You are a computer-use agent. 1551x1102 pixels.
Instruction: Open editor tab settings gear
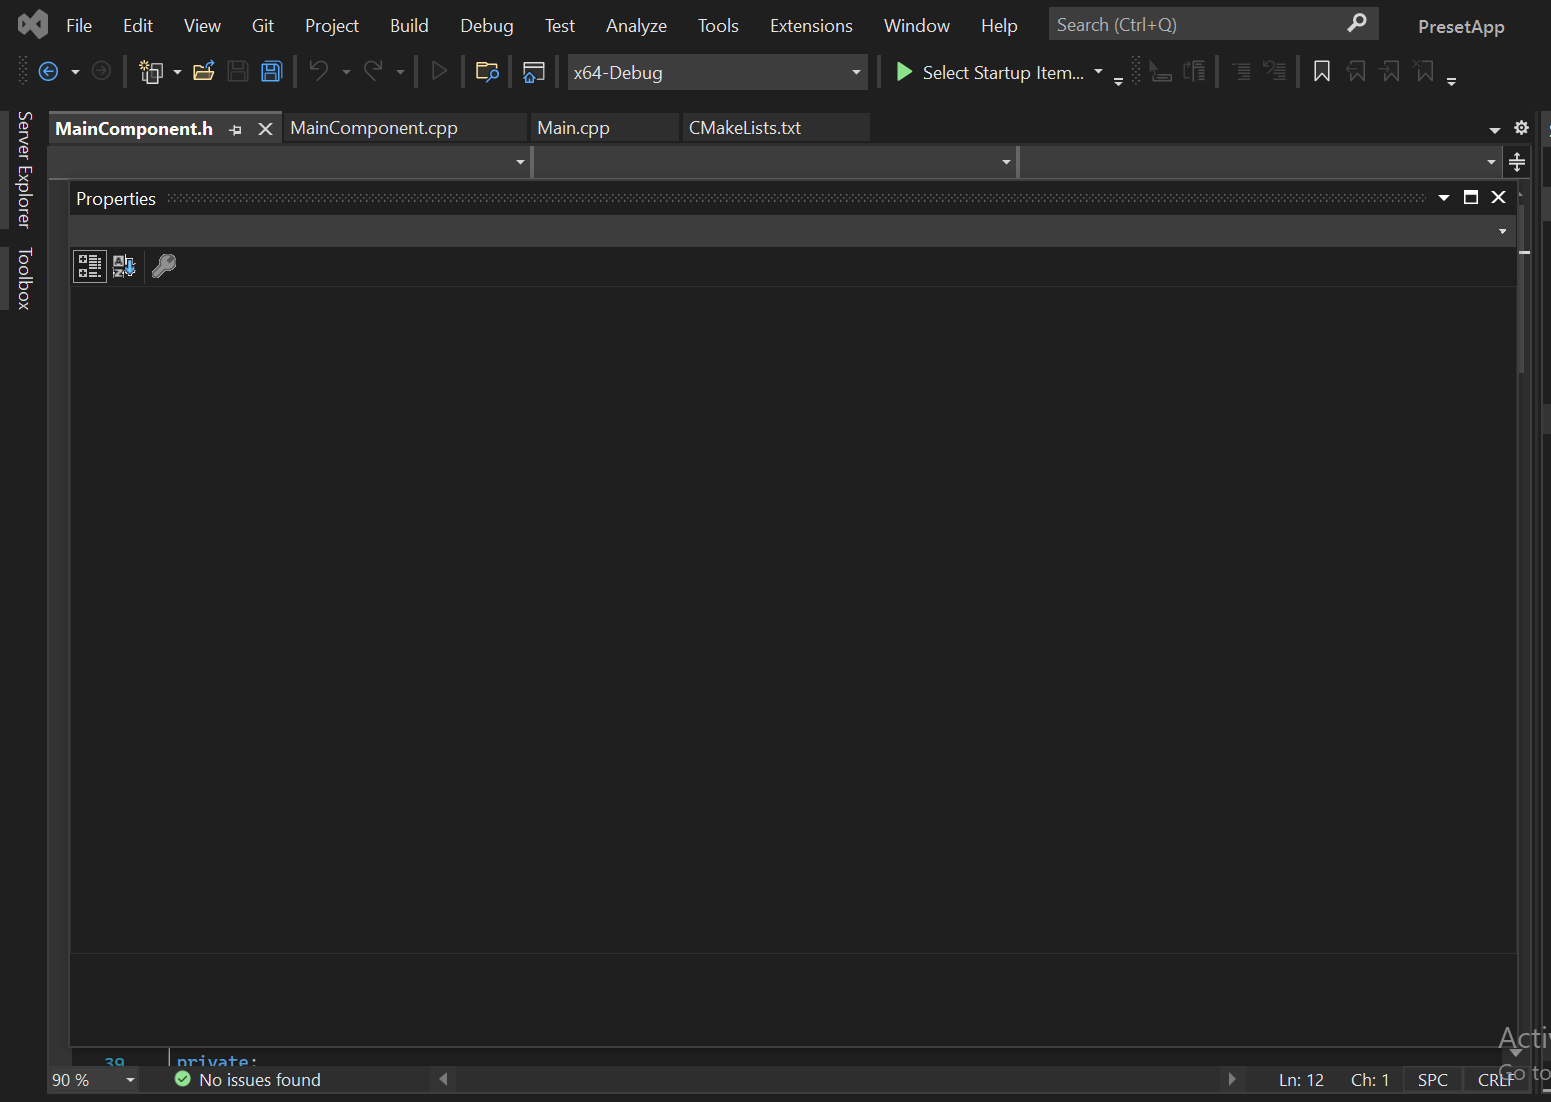(x=1521, y=128)
